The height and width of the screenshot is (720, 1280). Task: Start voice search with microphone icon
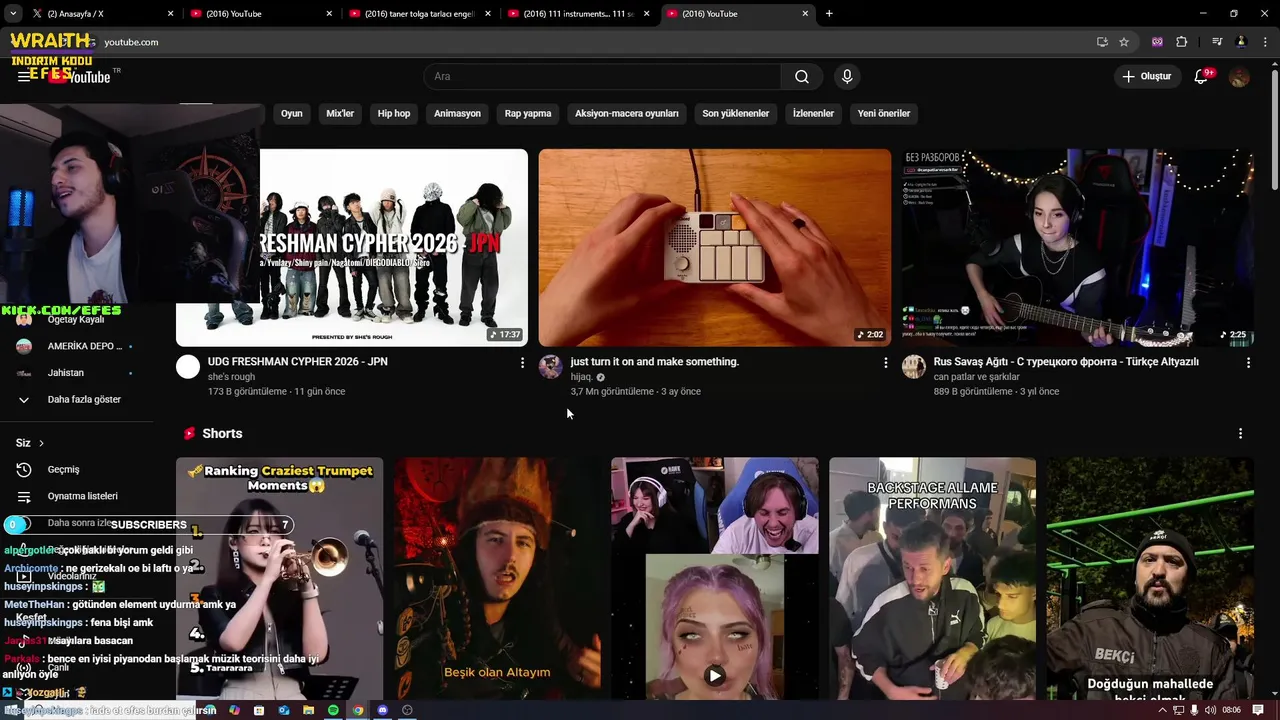pos(847,77)
